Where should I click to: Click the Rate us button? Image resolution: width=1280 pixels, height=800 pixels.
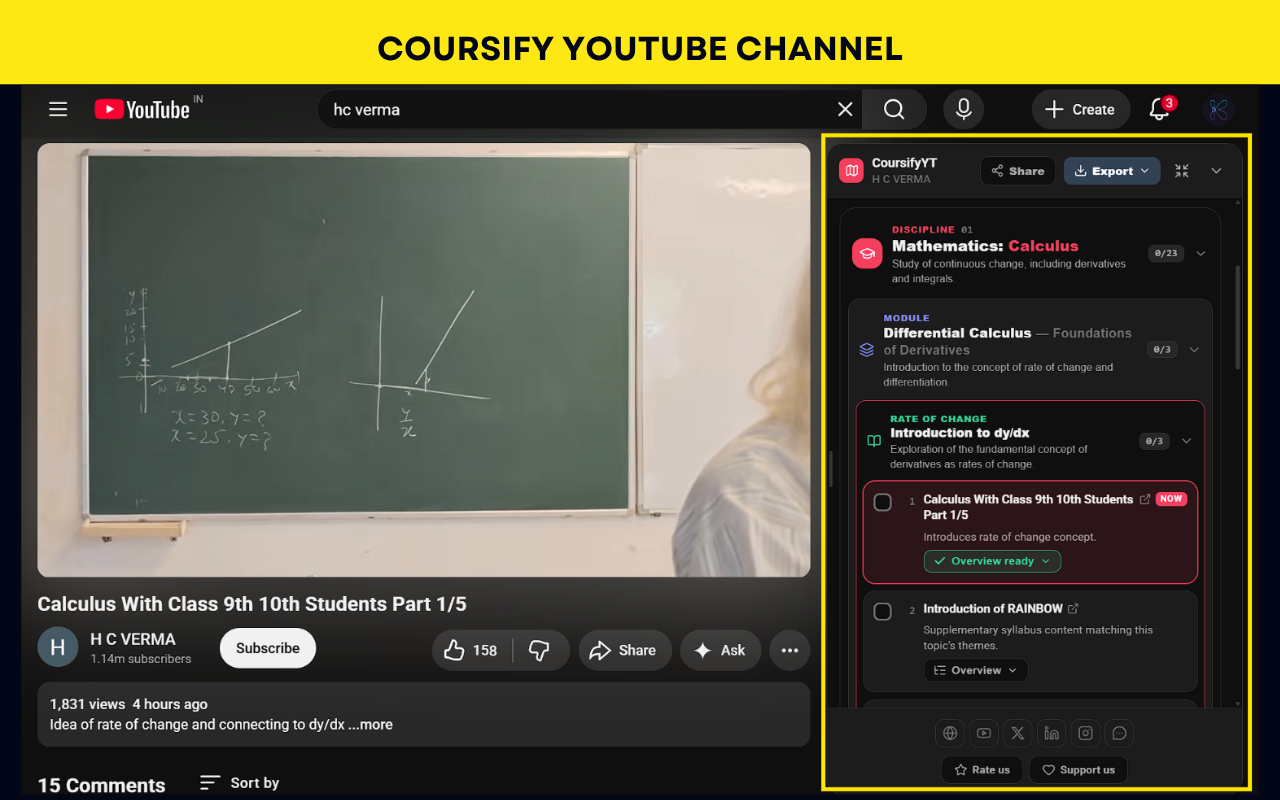[982, 770]
